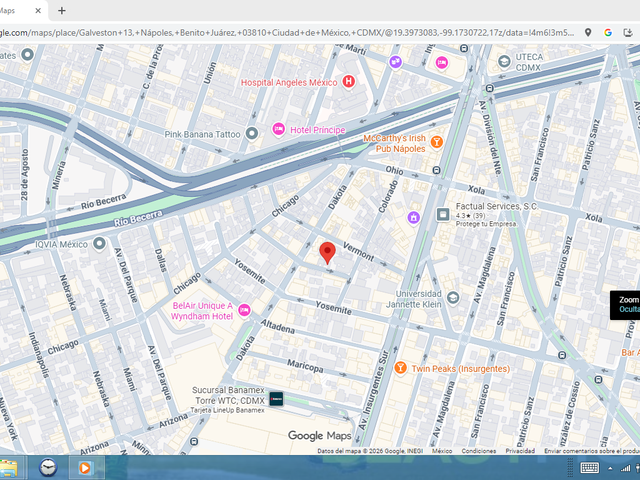Click the "Factual Services, S.C." label

point(497,207)
